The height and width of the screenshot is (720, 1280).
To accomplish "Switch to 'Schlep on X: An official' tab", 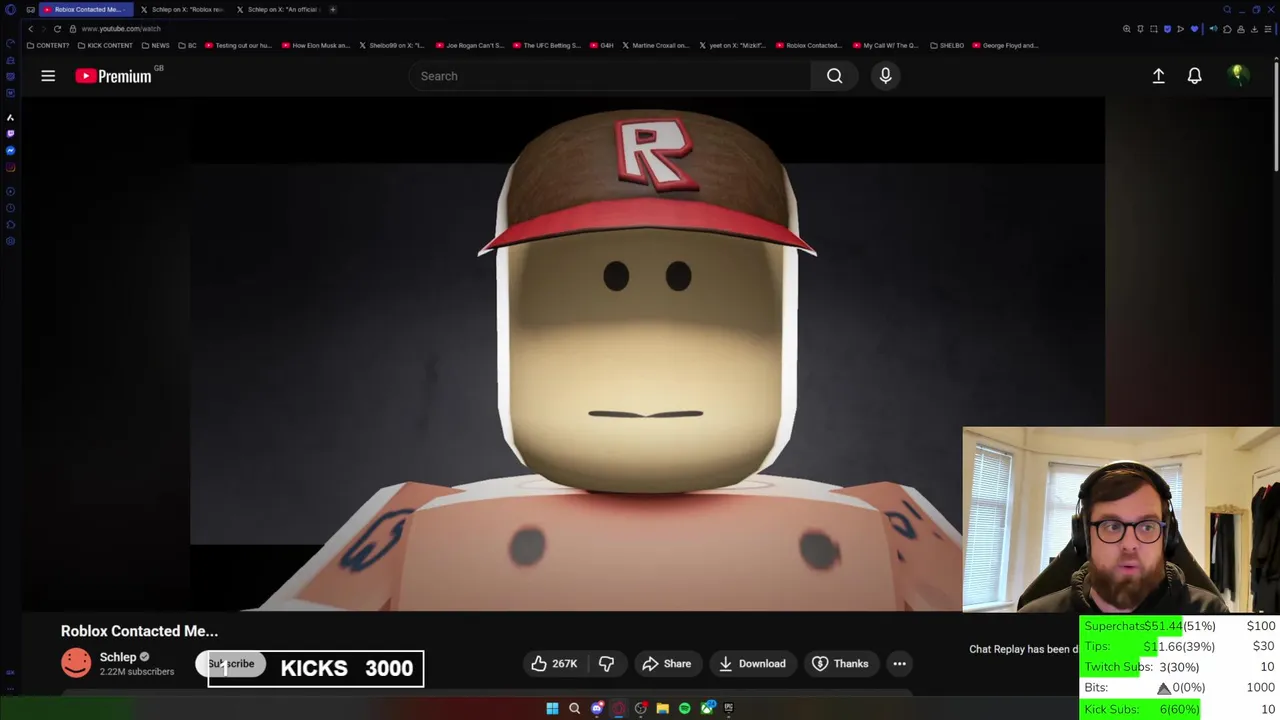I will point(279,10).
